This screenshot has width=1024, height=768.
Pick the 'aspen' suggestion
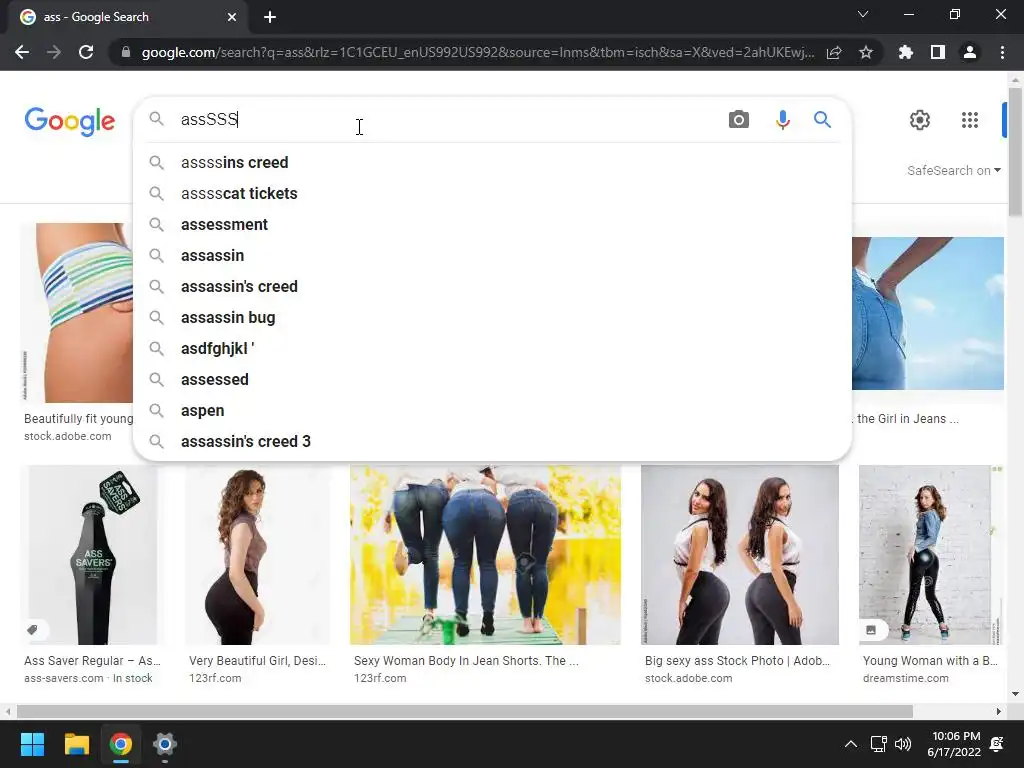[x=492, y=411]
